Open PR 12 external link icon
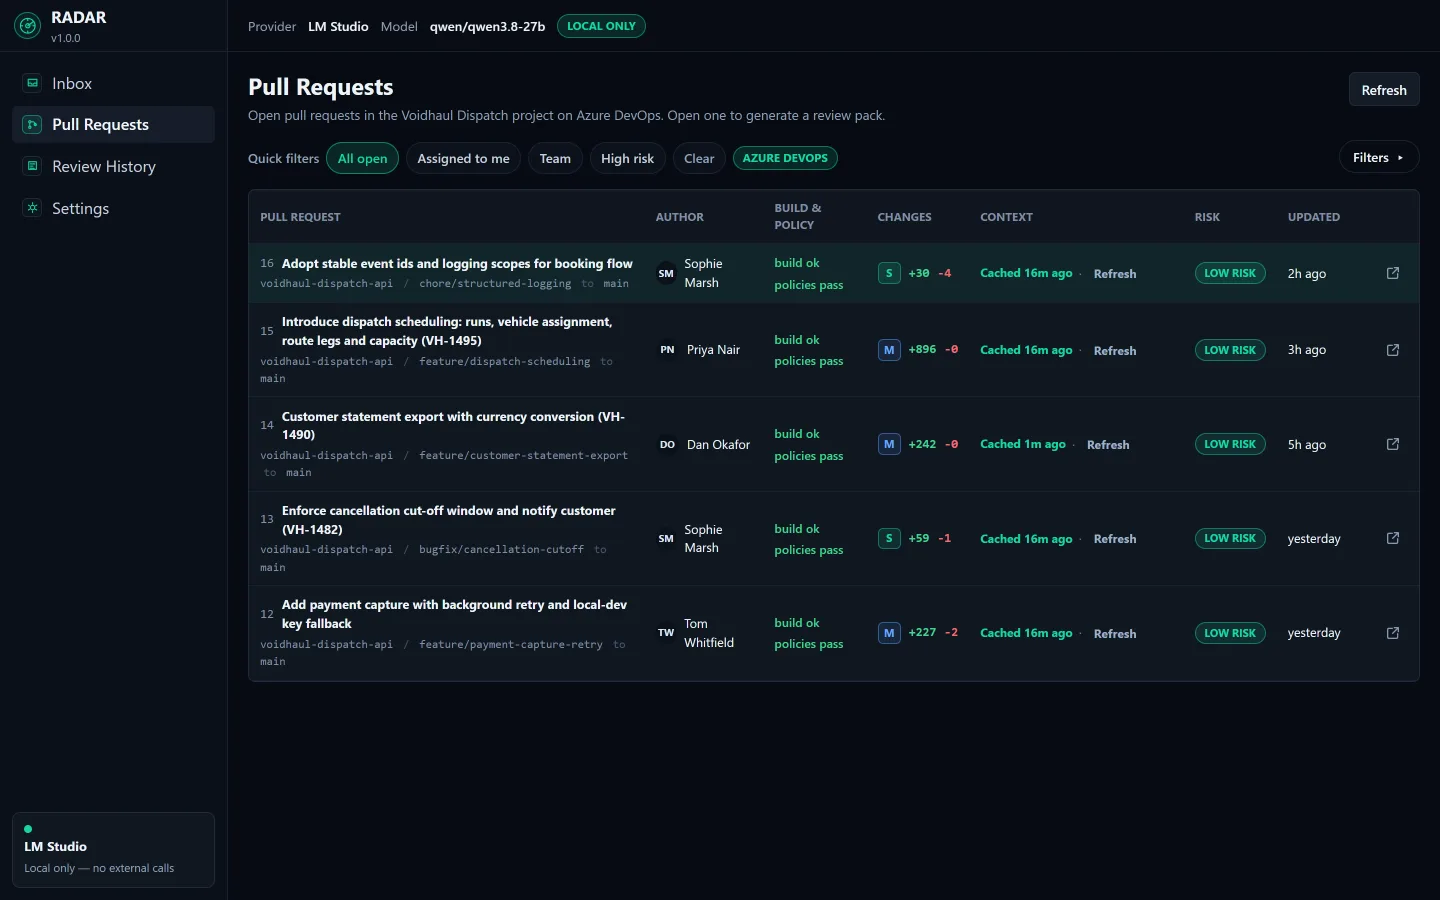This screenshot has width=1440, height=900. 1393,633
